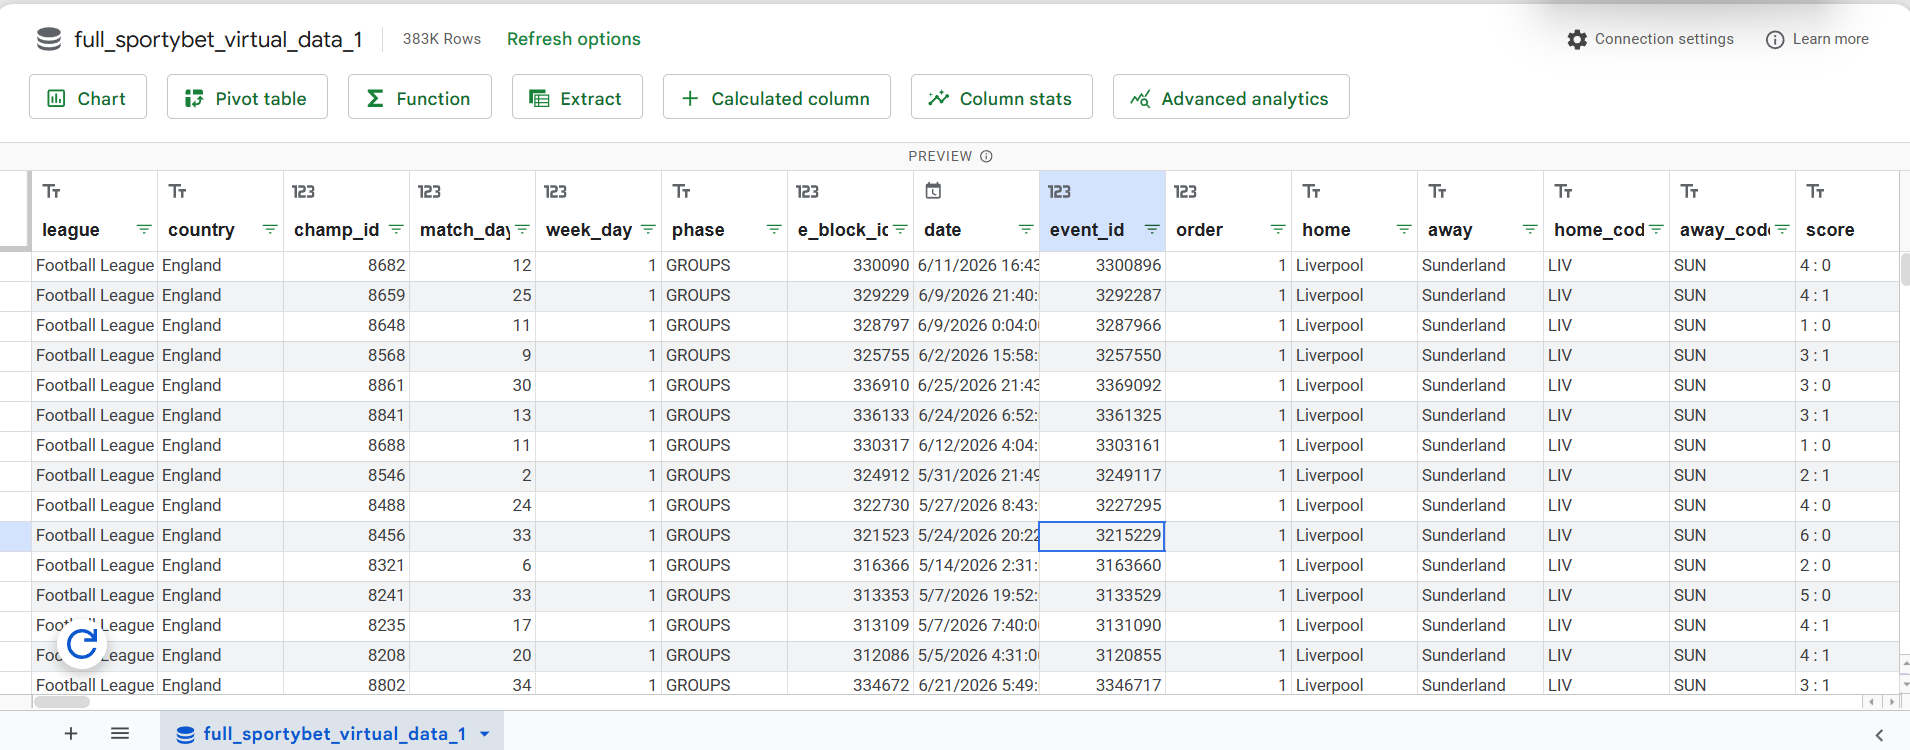Open filter menu for date column
Image resolution: width=1910 pixels, height=750 pixels.
tap(1026, 230)
